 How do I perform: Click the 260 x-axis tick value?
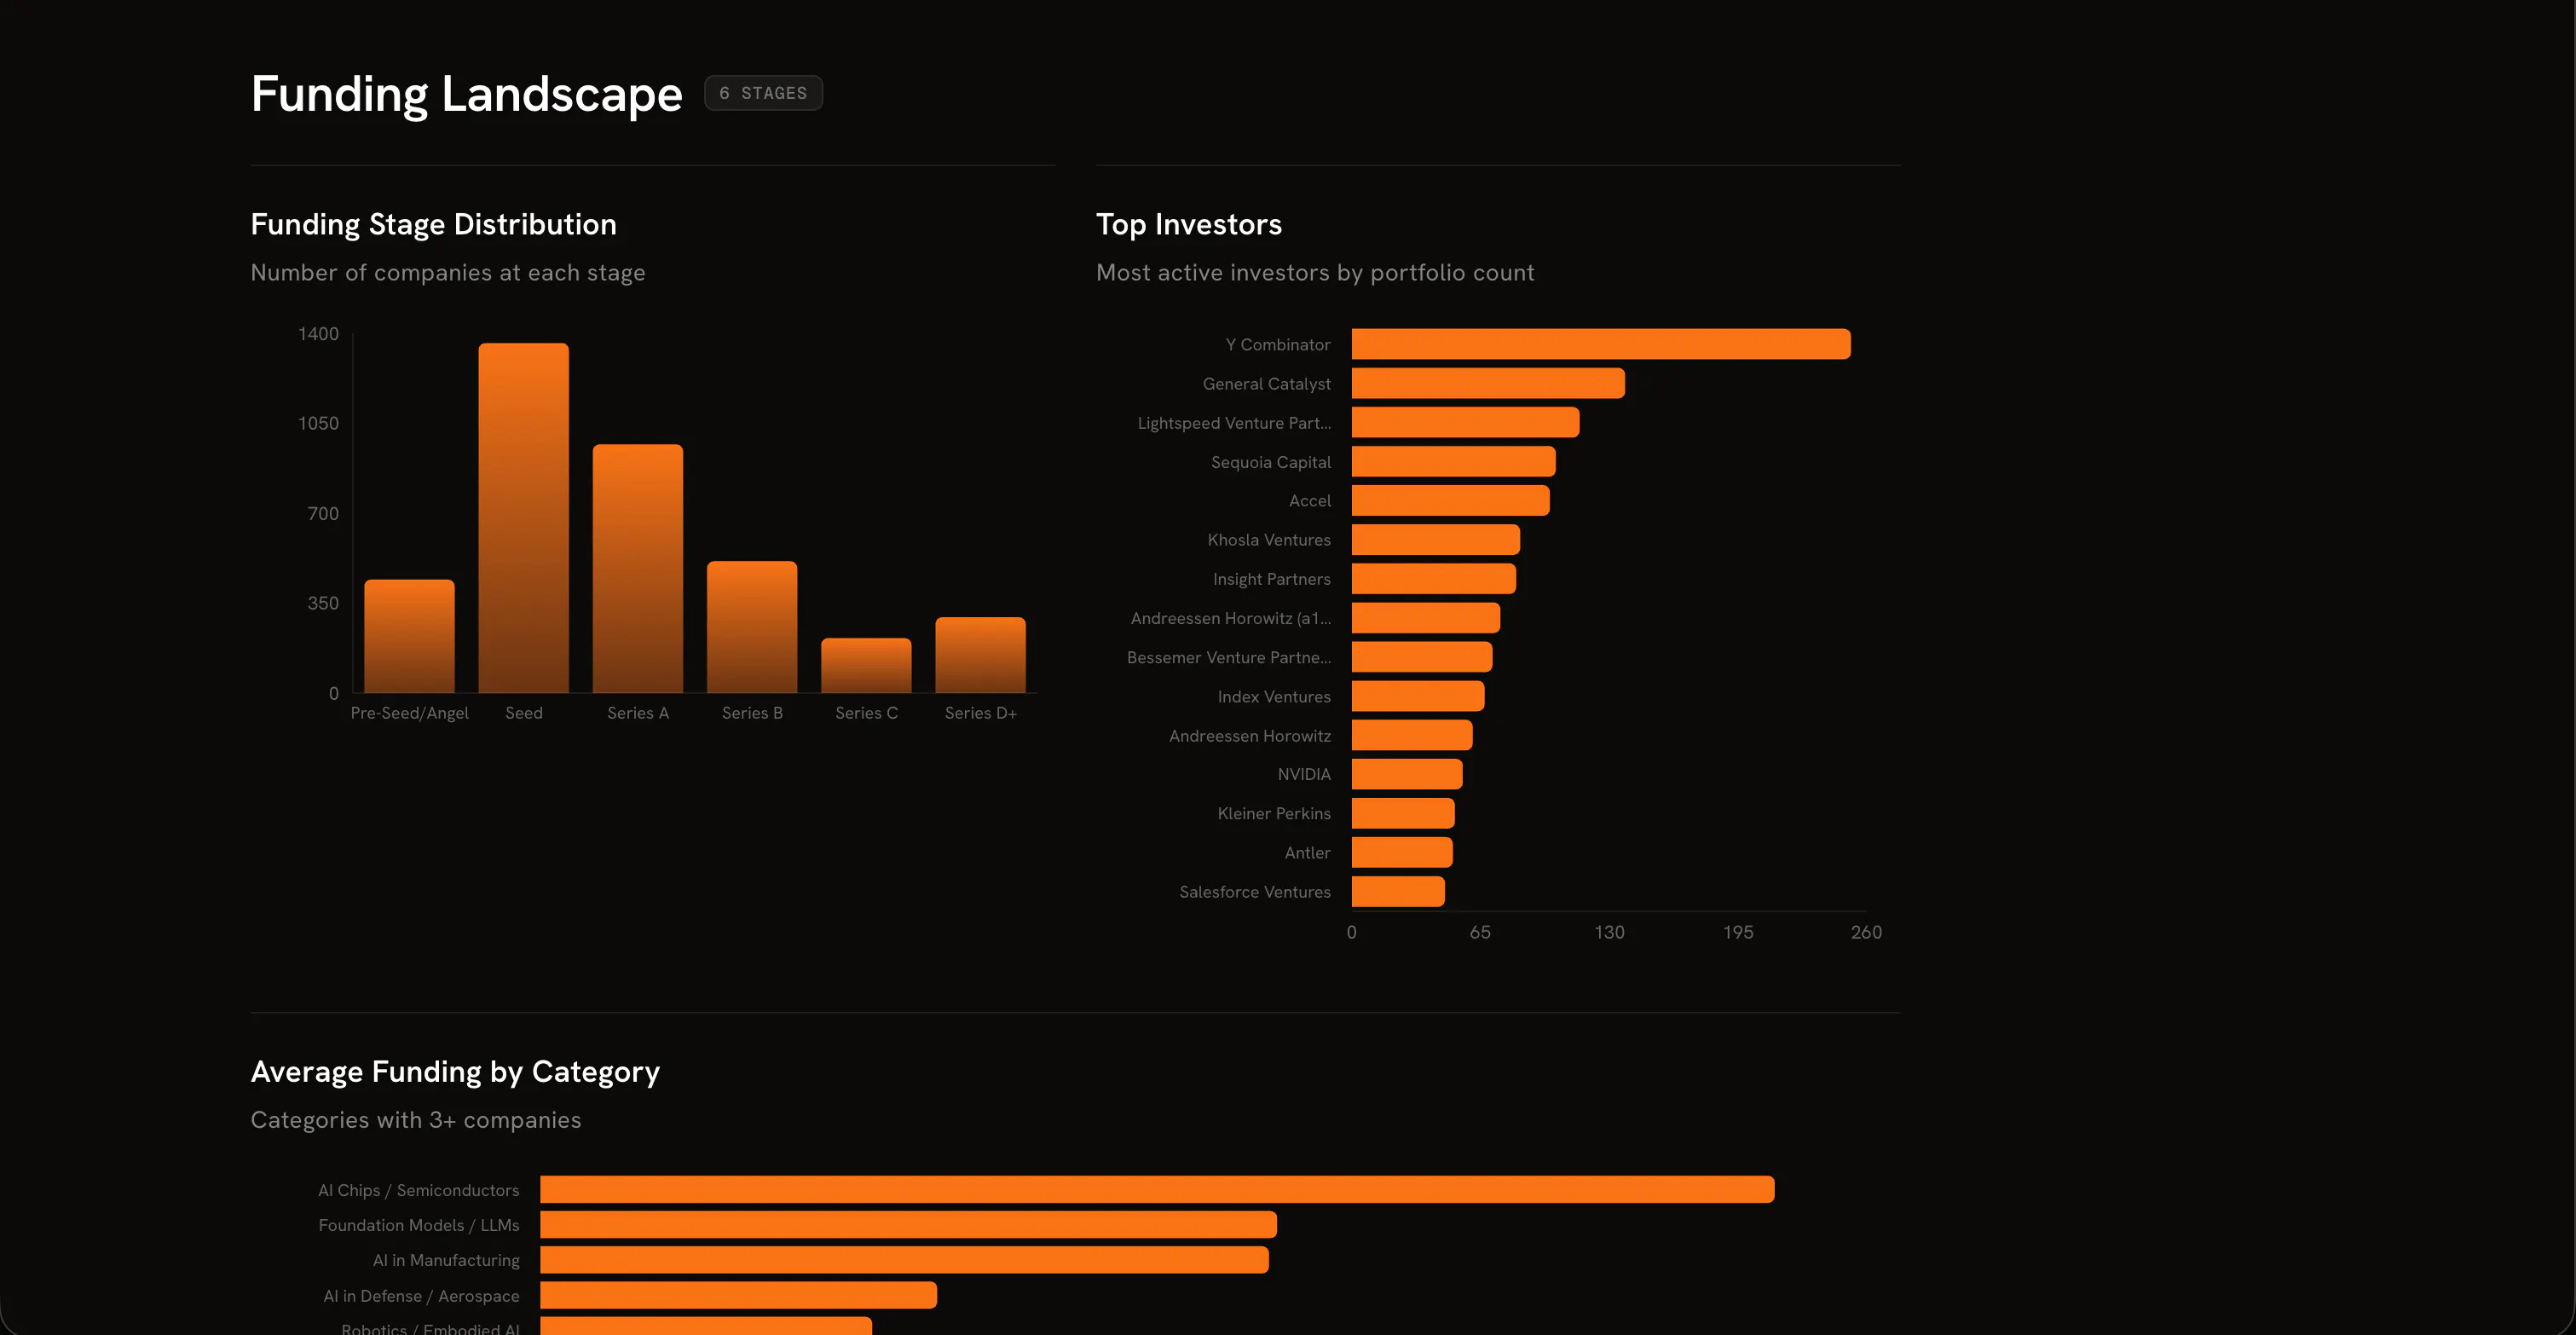click(1865, 932)
